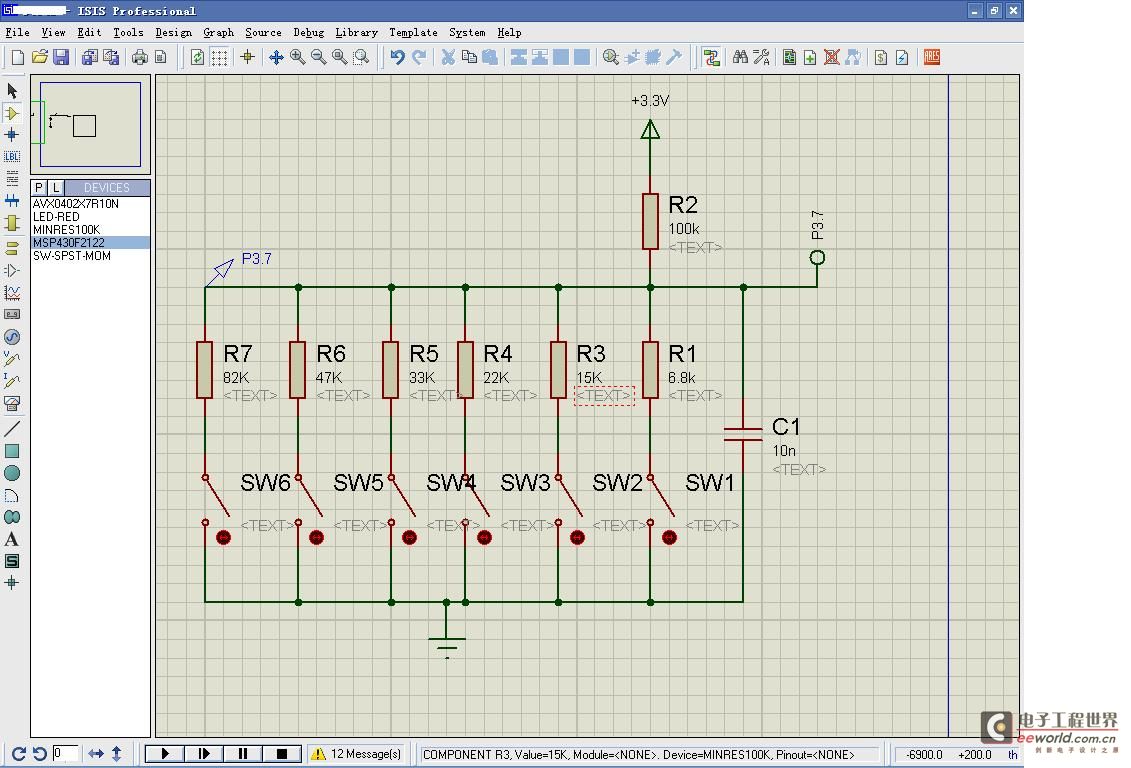Click the Bill of materials icon
Image resolution: width=1131 pixels, height=768 pixels.
pyautogui.click(x=881, y=57)
